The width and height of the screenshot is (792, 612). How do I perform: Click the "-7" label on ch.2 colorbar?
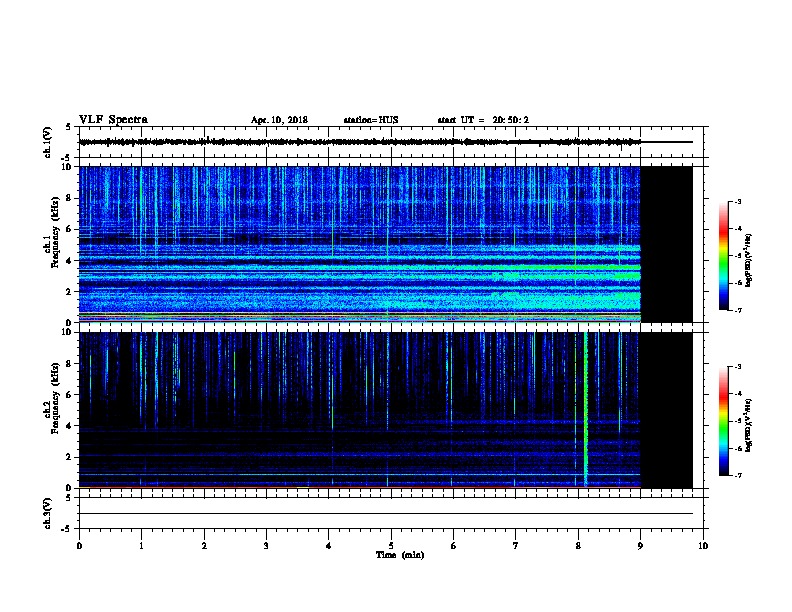click(737, 476)
